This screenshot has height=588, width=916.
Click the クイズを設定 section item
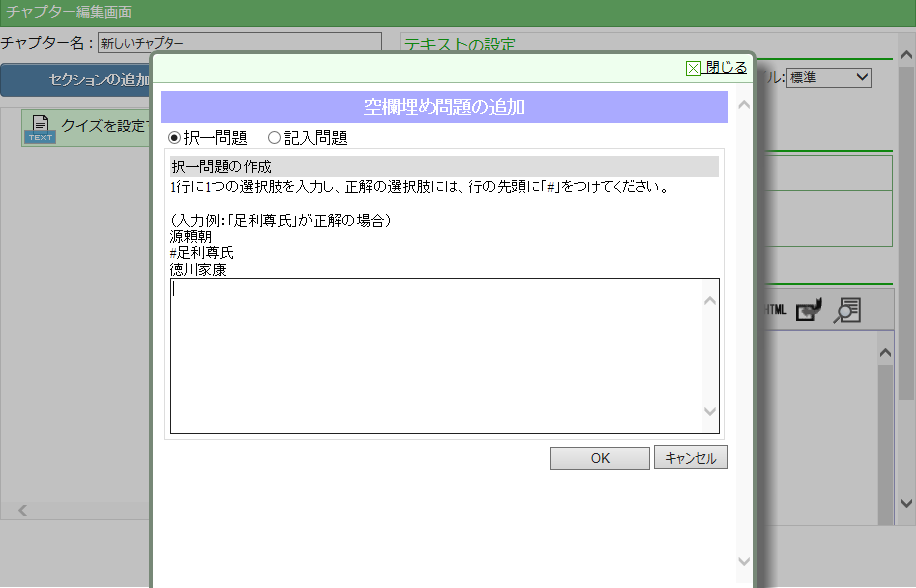click(x=86, y=128)
